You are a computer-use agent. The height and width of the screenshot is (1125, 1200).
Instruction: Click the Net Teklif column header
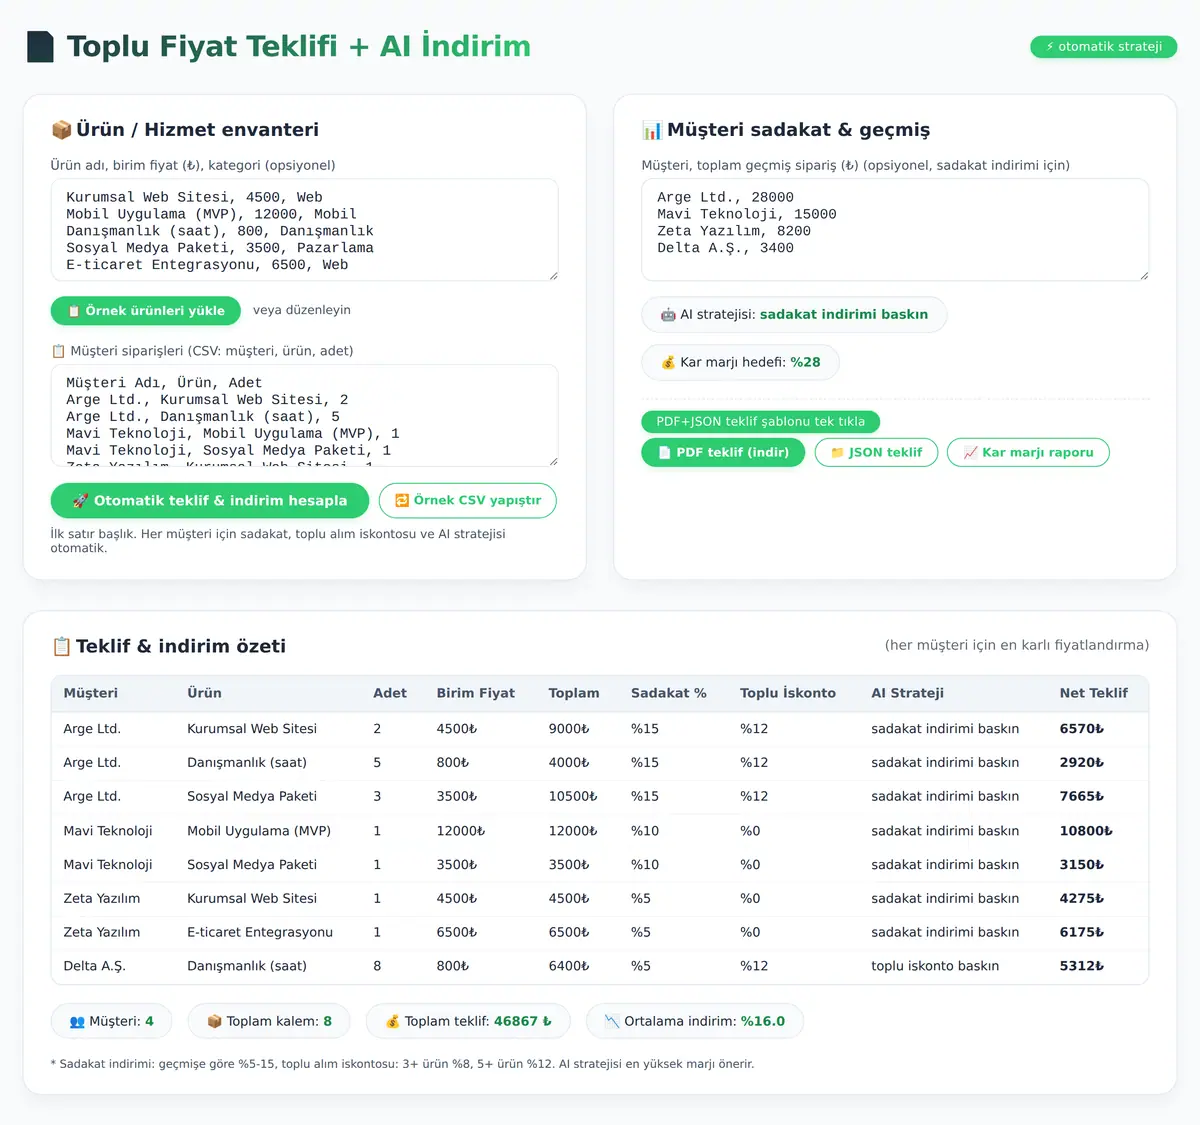coord(1094,693)
